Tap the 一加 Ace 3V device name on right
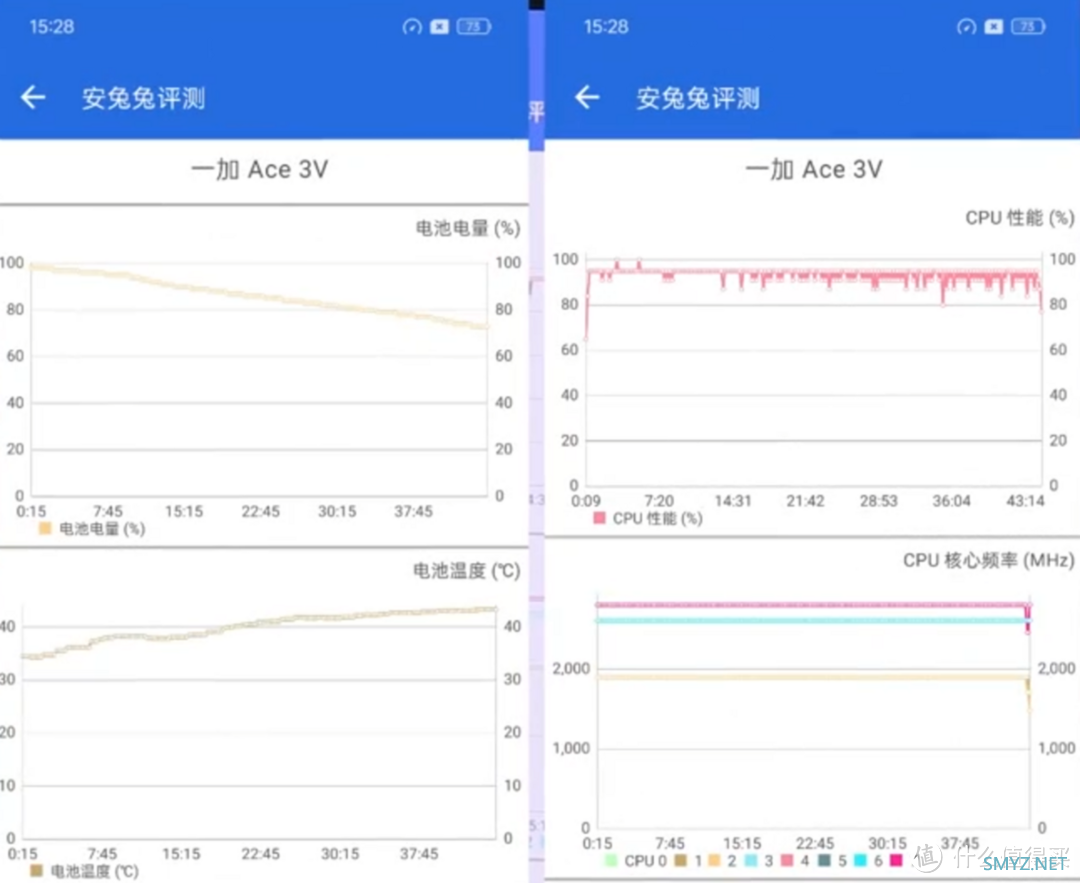The width and height of the screenshot is (1080, 883). 814,169
